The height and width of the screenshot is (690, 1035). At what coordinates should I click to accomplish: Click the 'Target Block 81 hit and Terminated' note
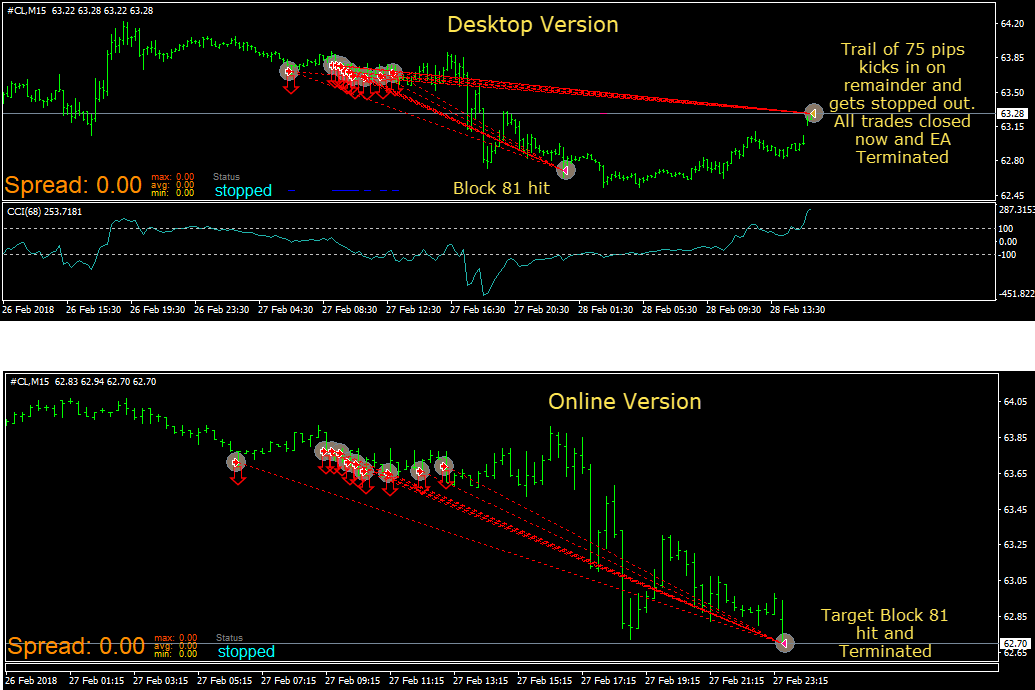click(x=885, y=633)
